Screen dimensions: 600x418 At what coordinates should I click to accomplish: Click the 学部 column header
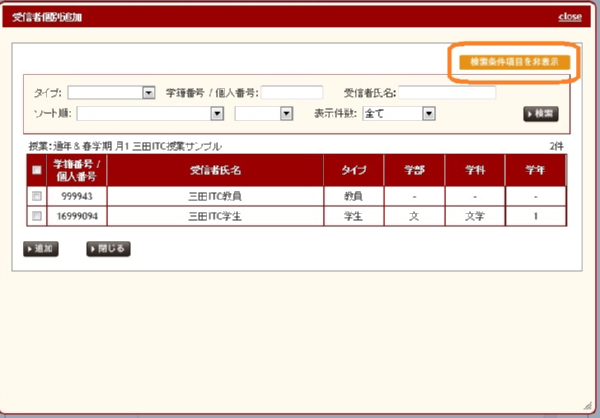pyautogui.click(x=414, y=171)
